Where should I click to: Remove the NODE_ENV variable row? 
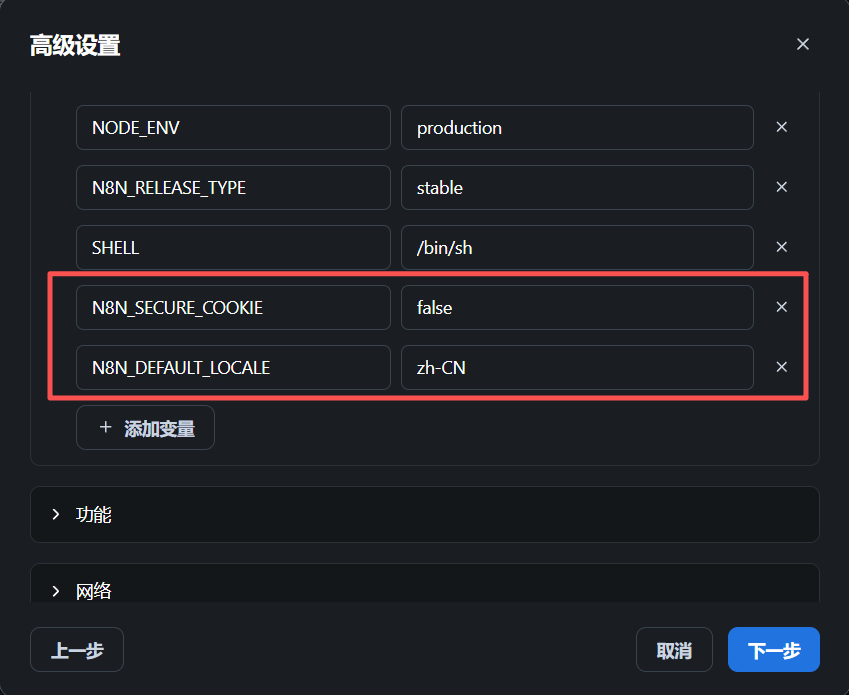pyautogui.click(x=781, y=127)
